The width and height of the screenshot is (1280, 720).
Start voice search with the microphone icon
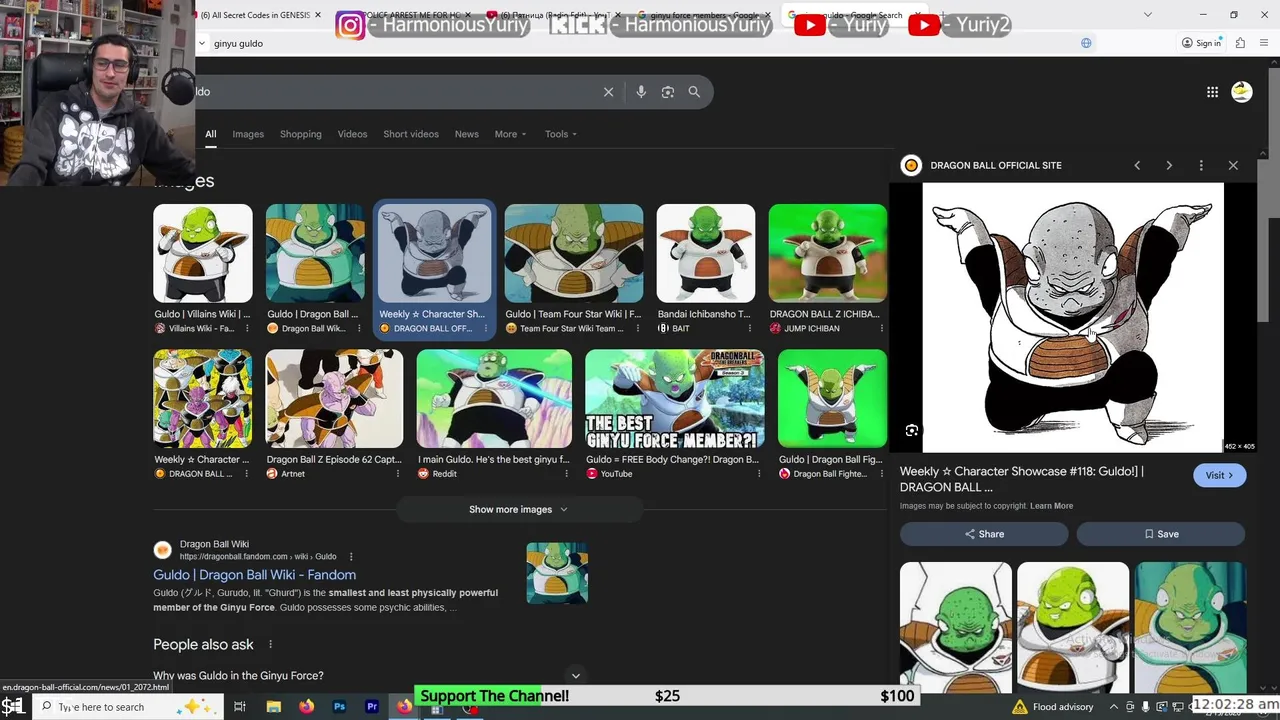[x=641, y=92]
